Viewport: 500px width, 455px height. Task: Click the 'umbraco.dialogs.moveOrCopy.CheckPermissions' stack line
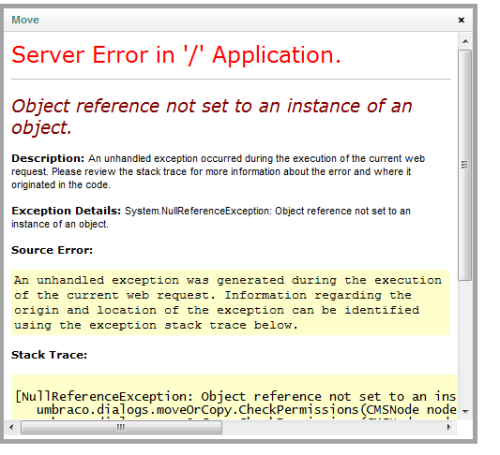tap(246, 410)
